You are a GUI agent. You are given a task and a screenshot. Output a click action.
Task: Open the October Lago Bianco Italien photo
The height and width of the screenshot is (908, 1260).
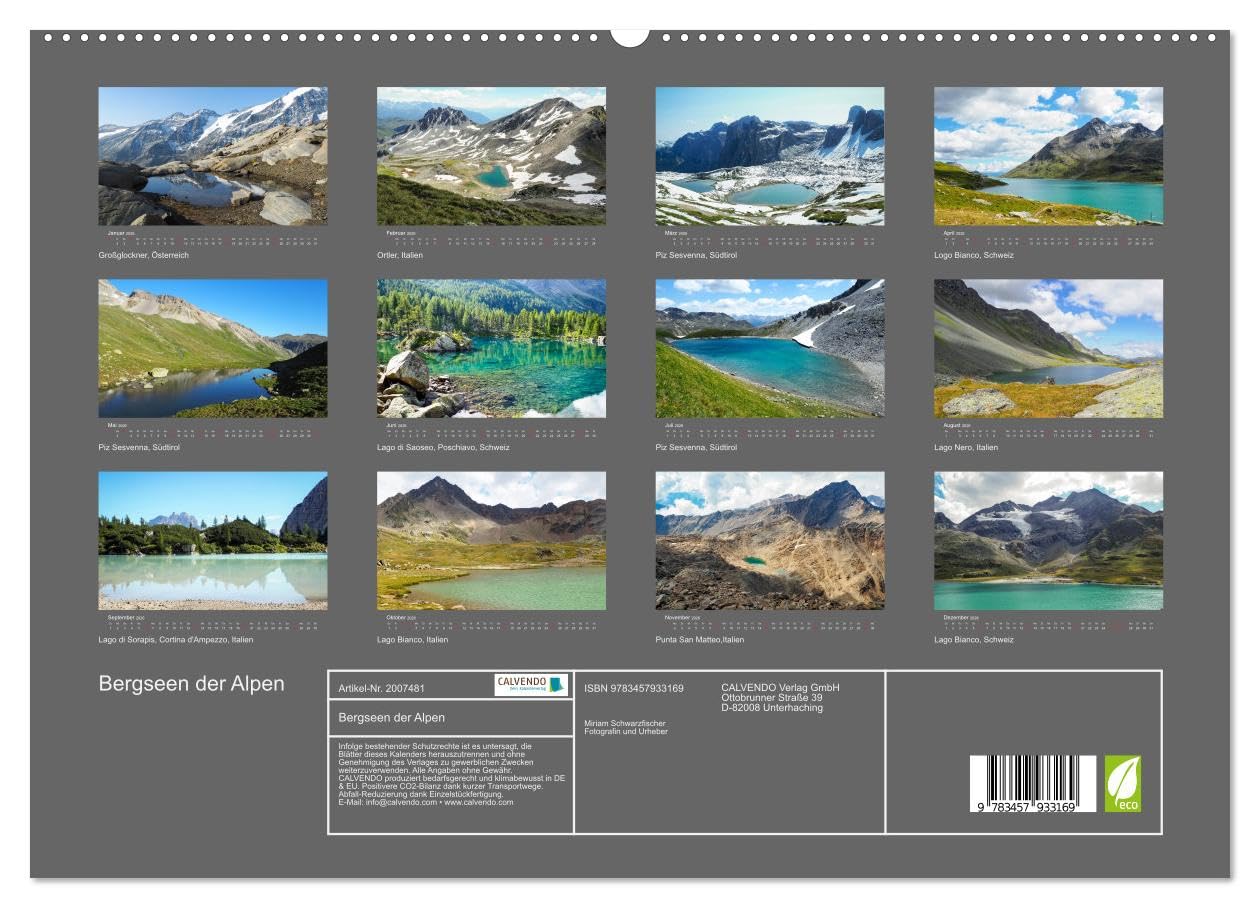tap(491, 541)
